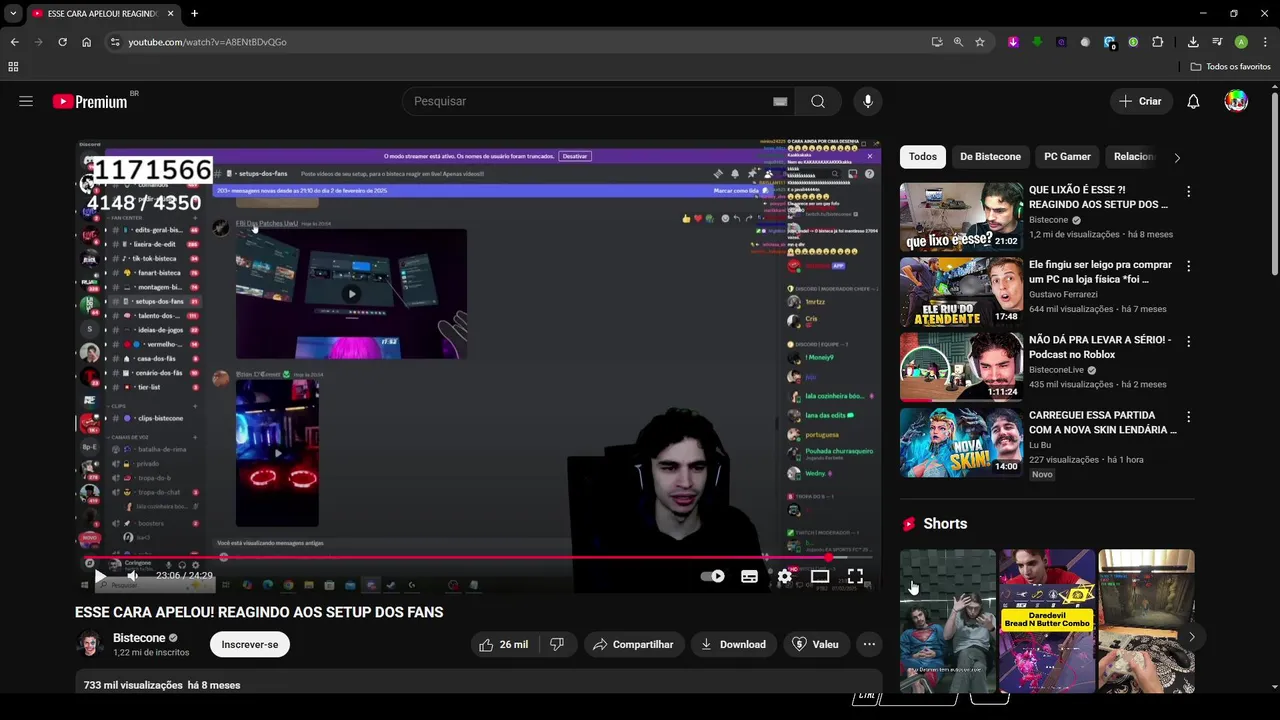Toggle subtitles/closed captions
The height and width of the screenshot is (720, 1280).
click(749, 576)
